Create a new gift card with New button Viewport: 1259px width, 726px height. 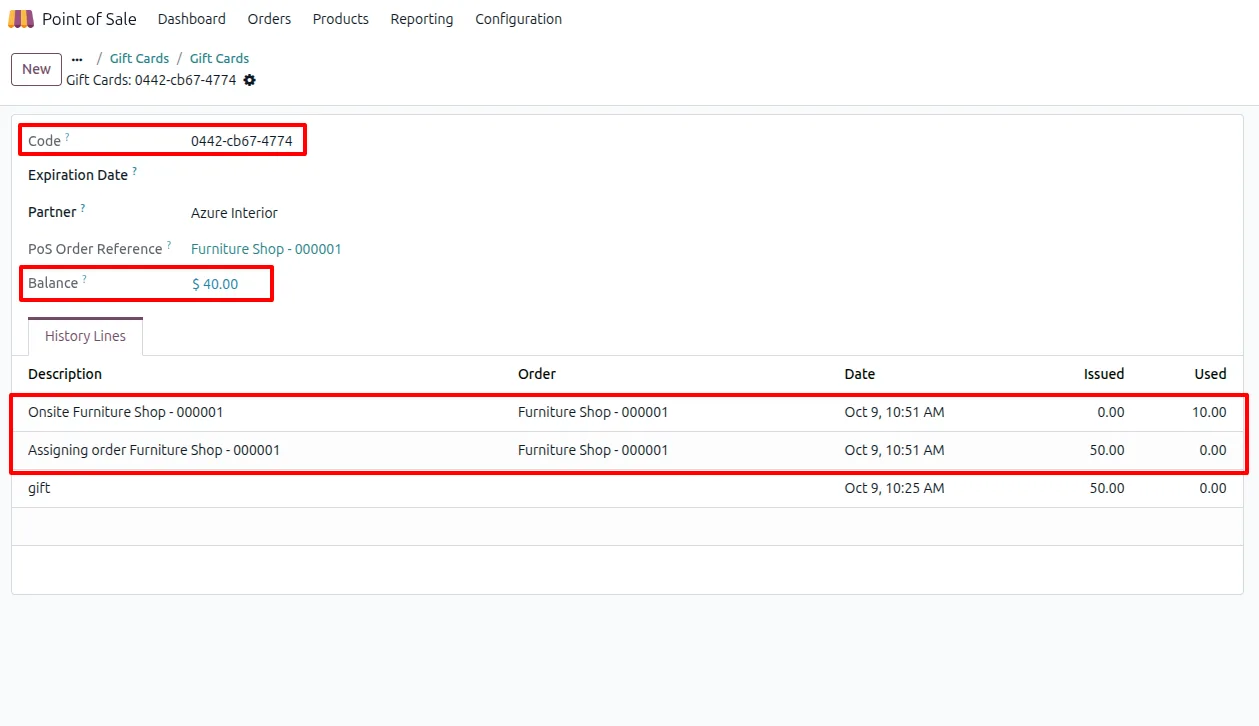[36, 69]
